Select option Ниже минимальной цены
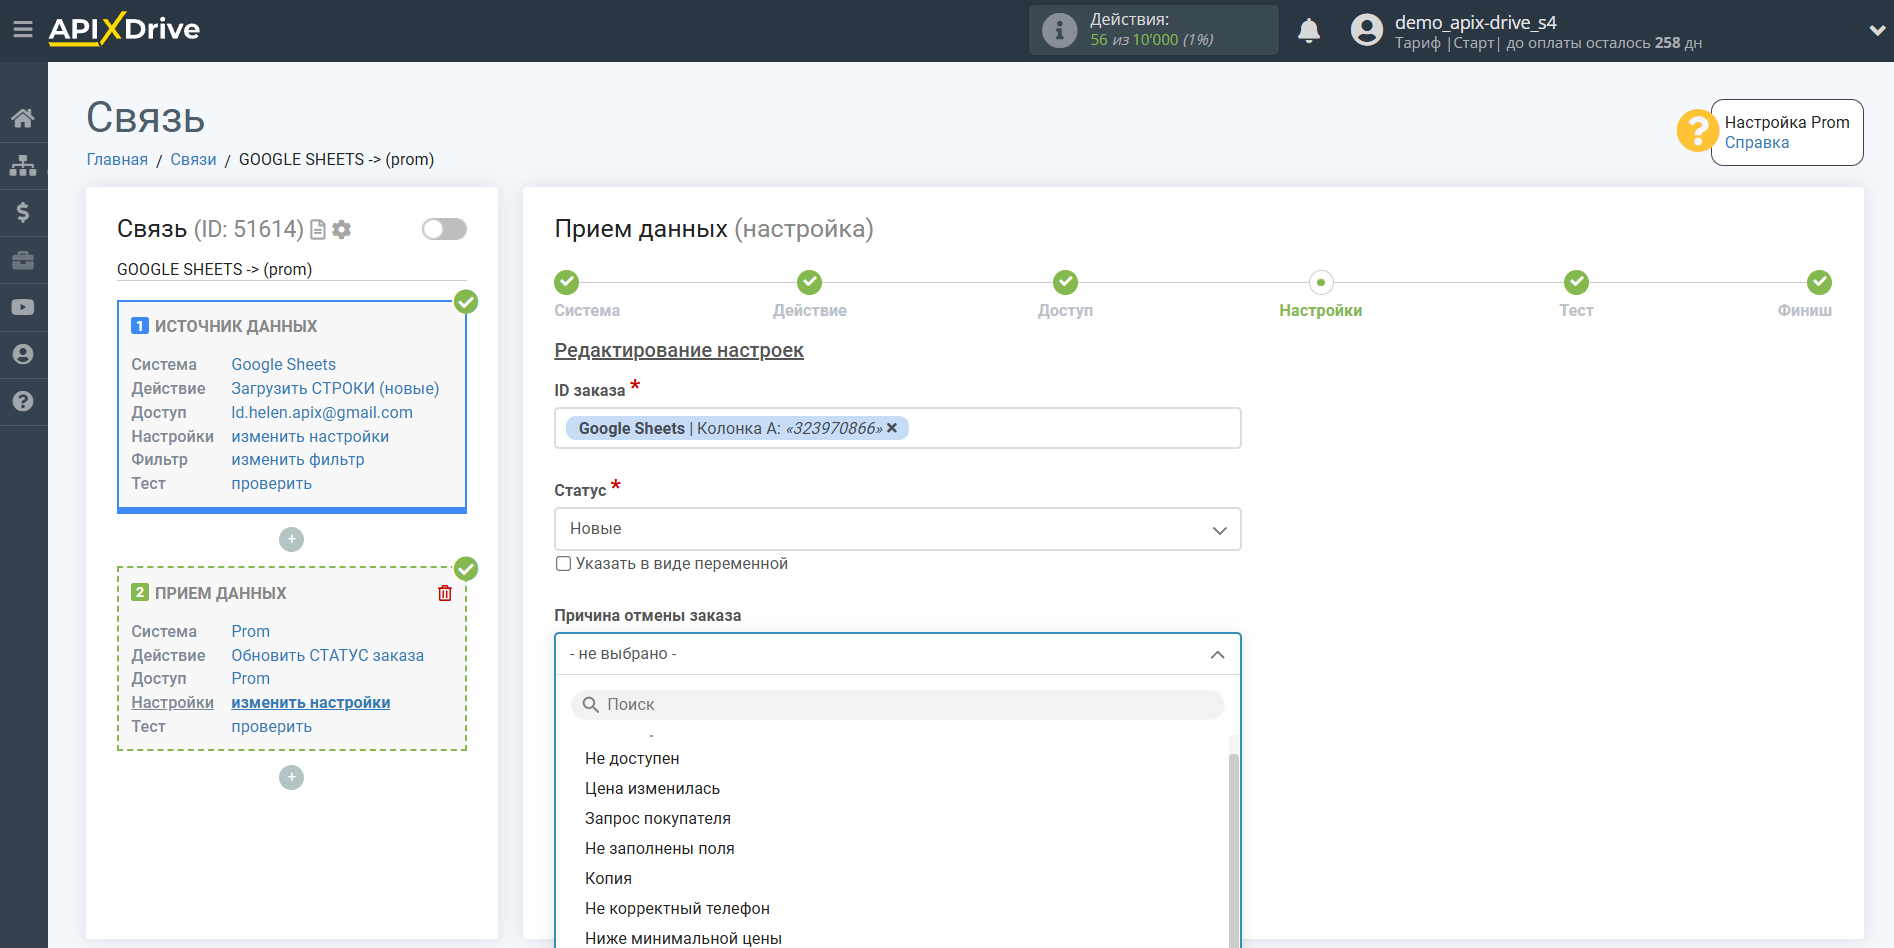The width and height of the screenshot is (1894, 948). tap(683, 938)
